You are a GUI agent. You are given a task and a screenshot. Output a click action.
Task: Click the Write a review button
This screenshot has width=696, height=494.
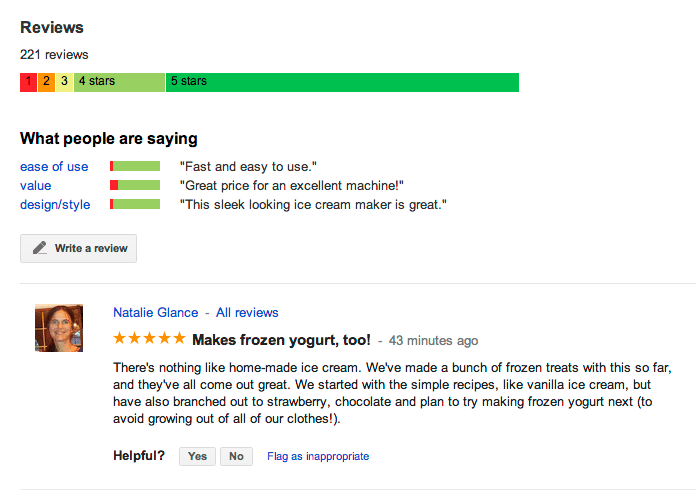(x=79, y=249)
